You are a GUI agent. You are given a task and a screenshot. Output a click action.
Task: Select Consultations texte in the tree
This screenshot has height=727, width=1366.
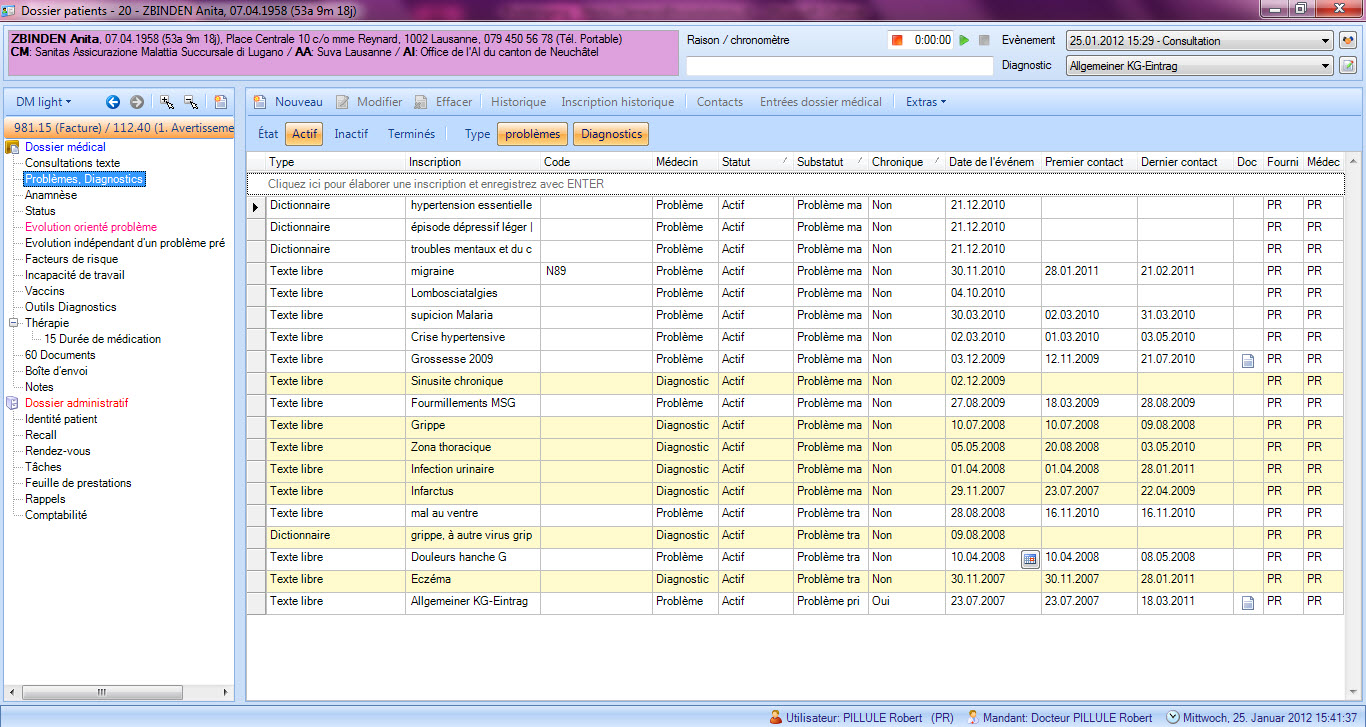[72, 163]
